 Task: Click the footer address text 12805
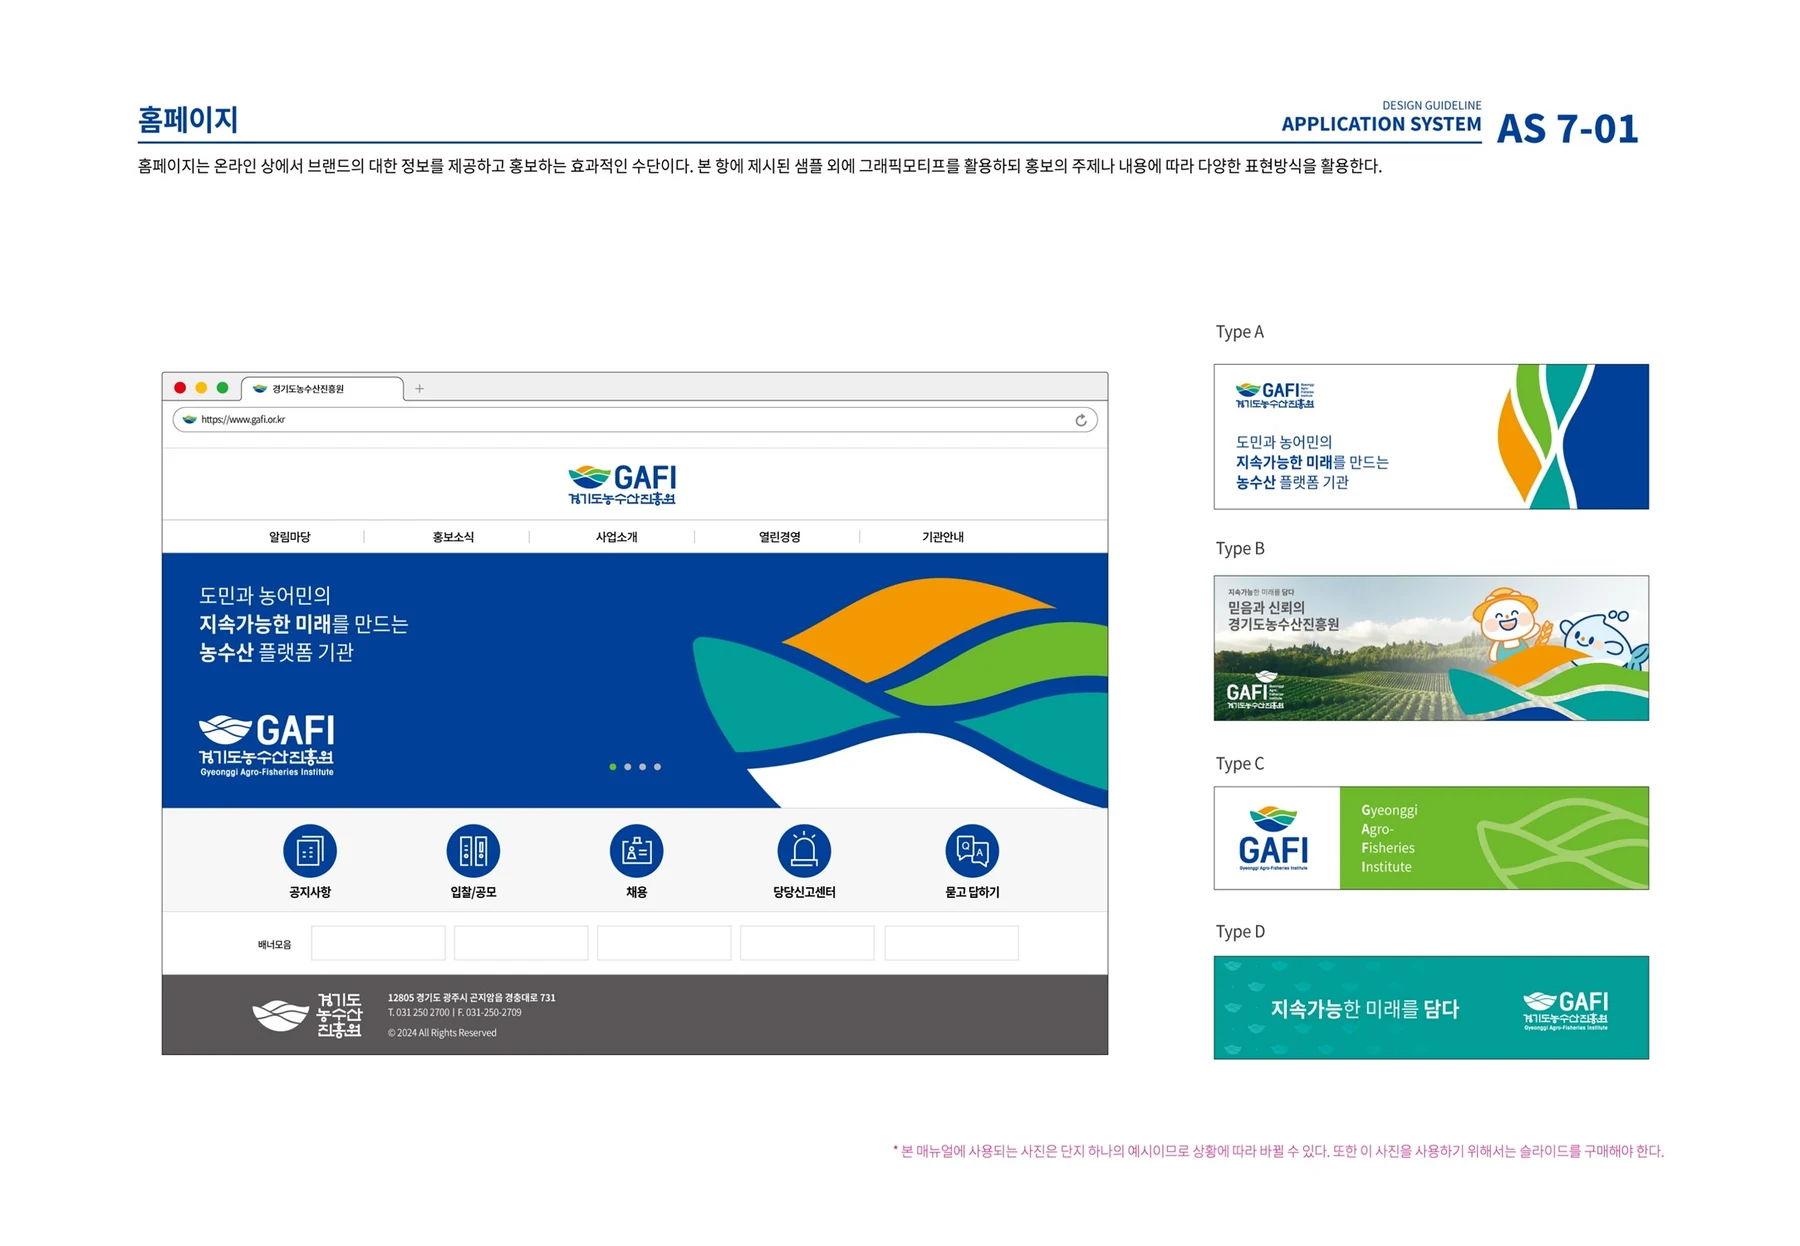[472, 998]
